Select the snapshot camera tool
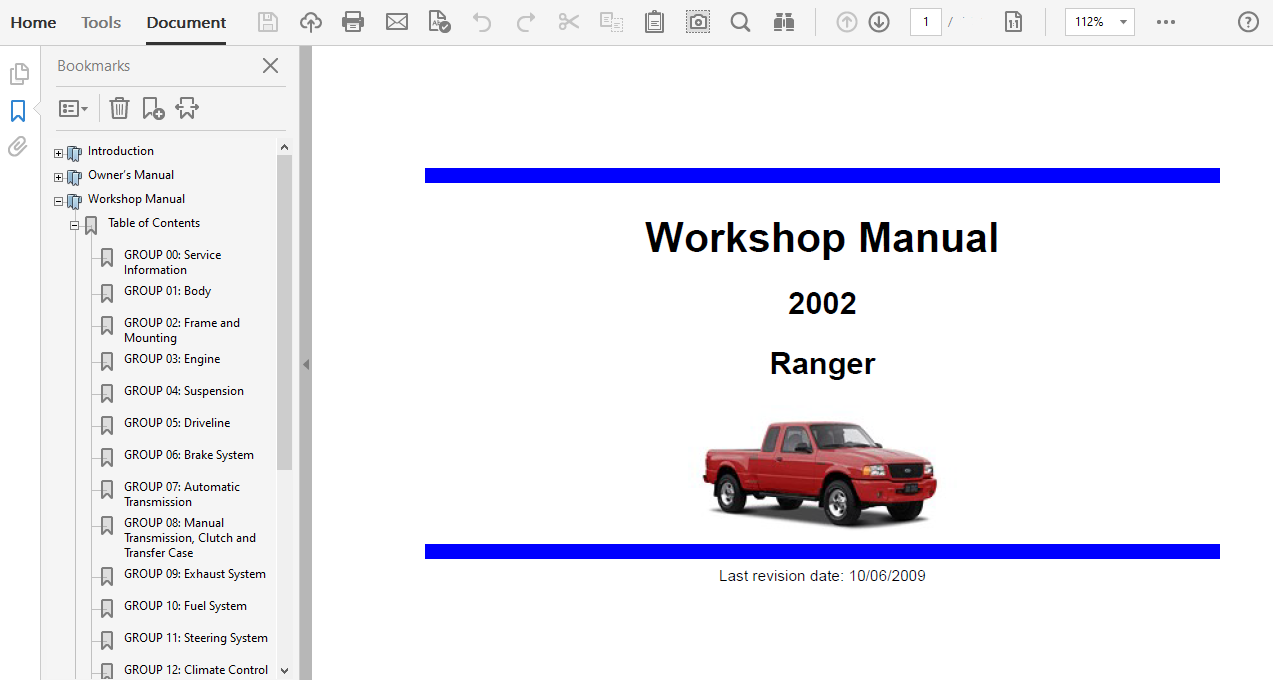 tap(698, 22)
